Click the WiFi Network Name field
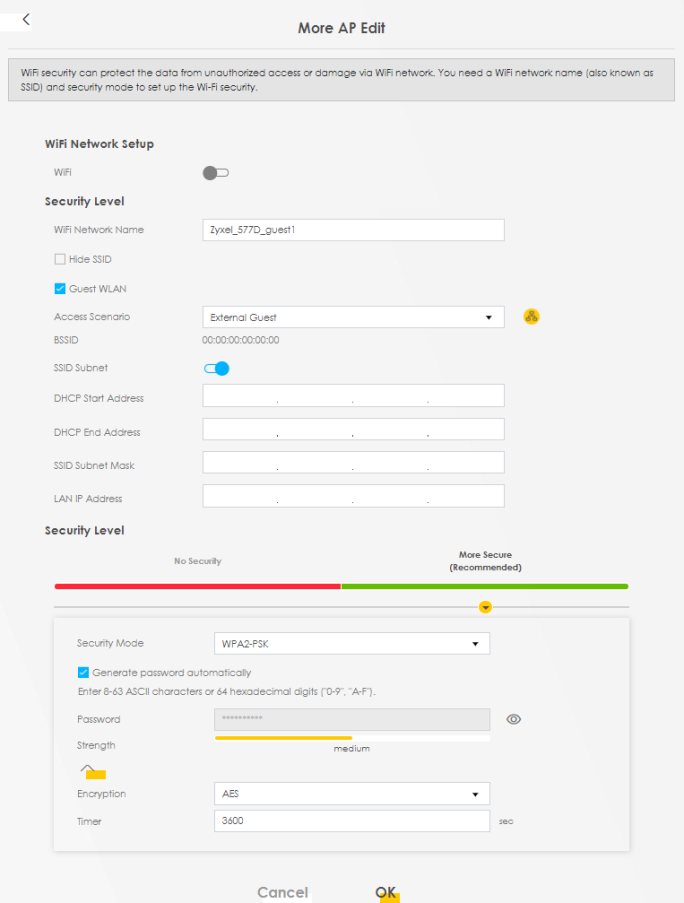The image size is (684, 903). (352, 230)
